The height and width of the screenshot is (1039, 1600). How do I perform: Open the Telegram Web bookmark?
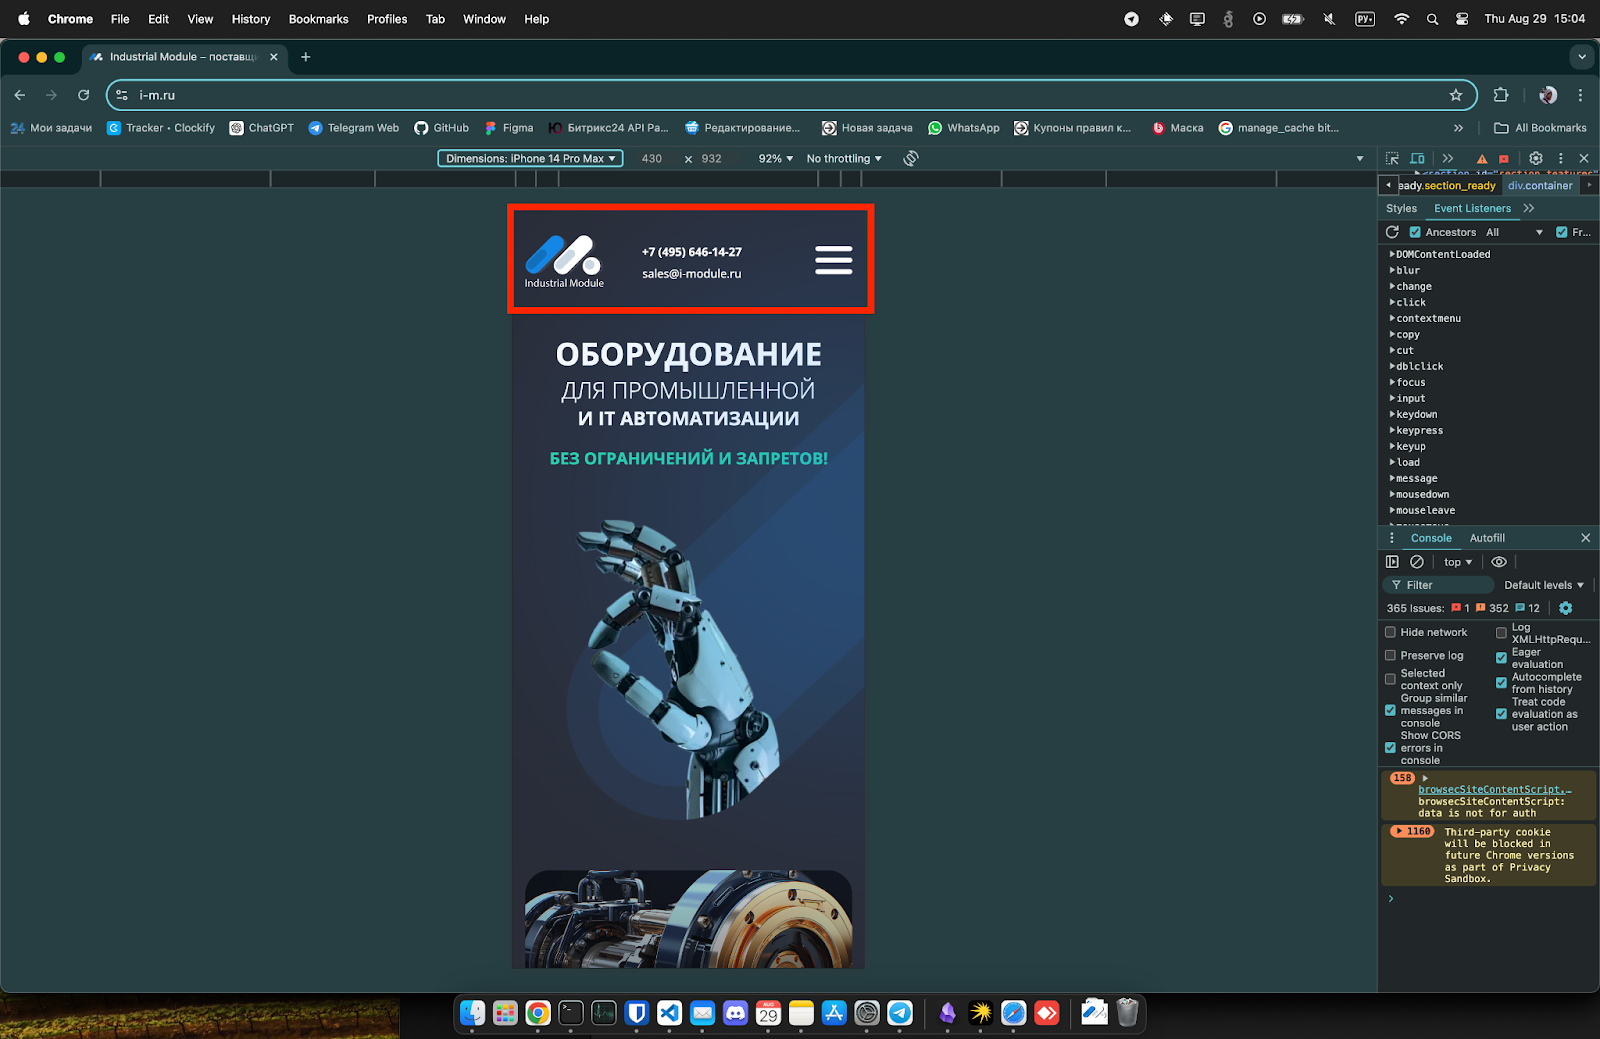[354, 128]
